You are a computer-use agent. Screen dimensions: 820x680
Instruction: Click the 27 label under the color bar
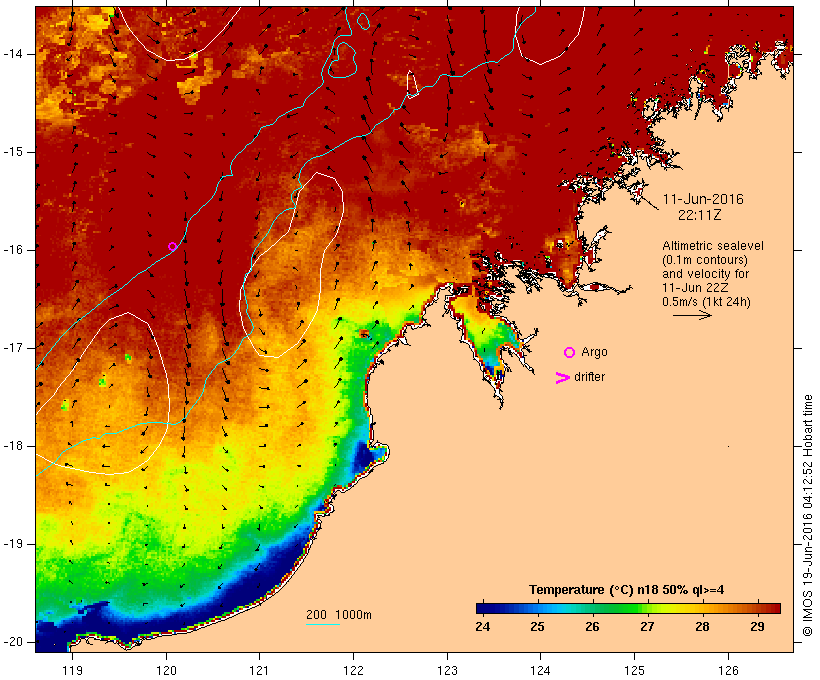click(647, 627)
